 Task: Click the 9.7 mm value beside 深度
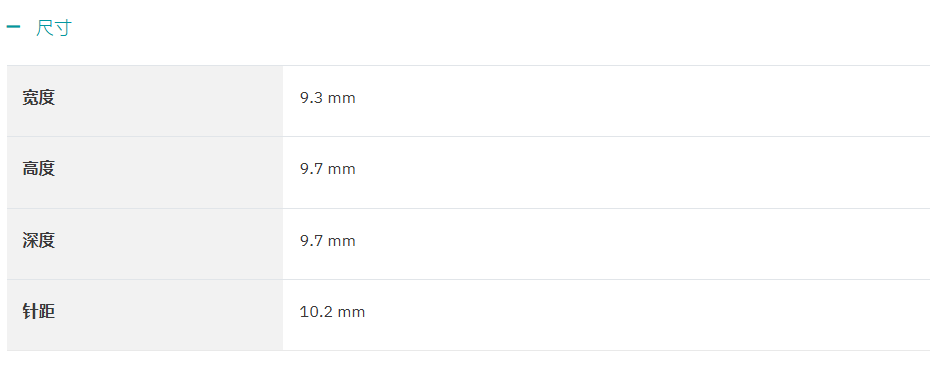click(x=328, y=241)
